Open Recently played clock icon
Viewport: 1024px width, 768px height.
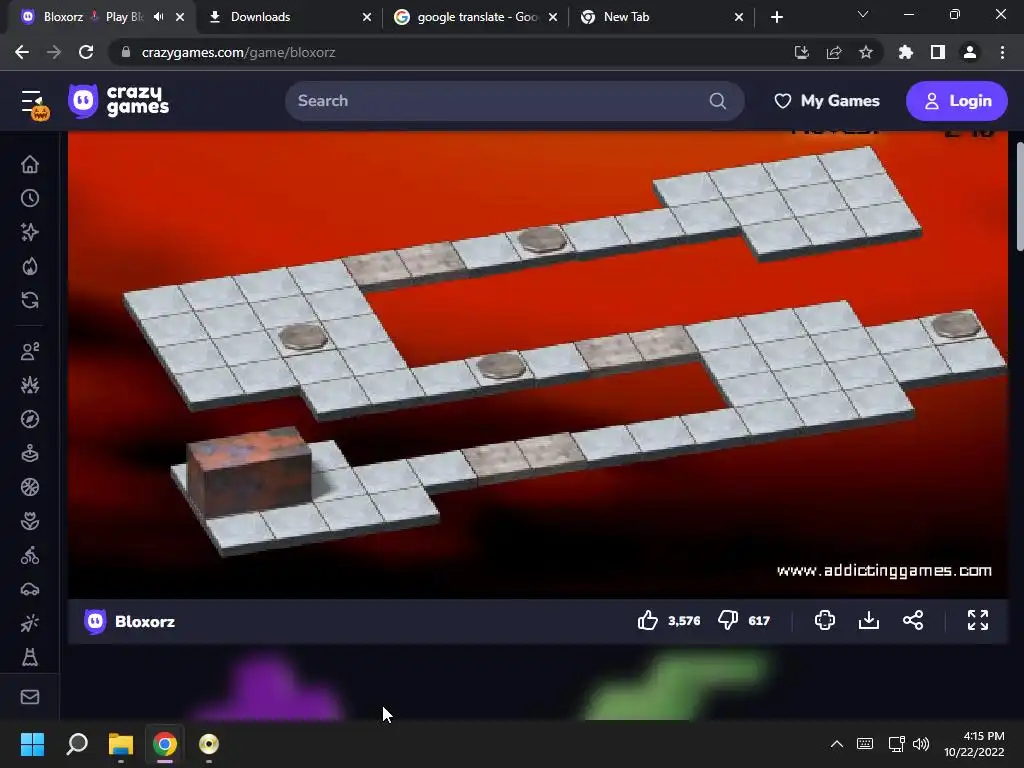30,199
